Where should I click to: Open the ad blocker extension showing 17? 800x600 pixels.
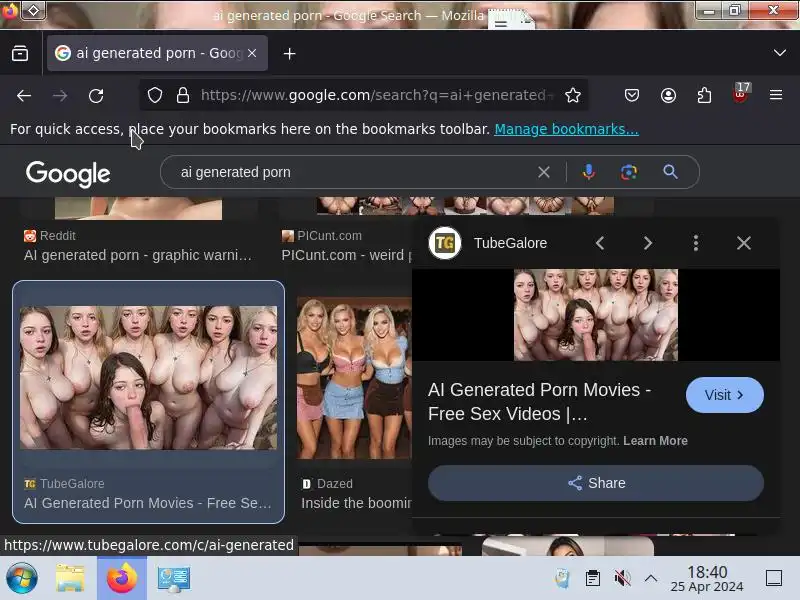tap(740, 93)
